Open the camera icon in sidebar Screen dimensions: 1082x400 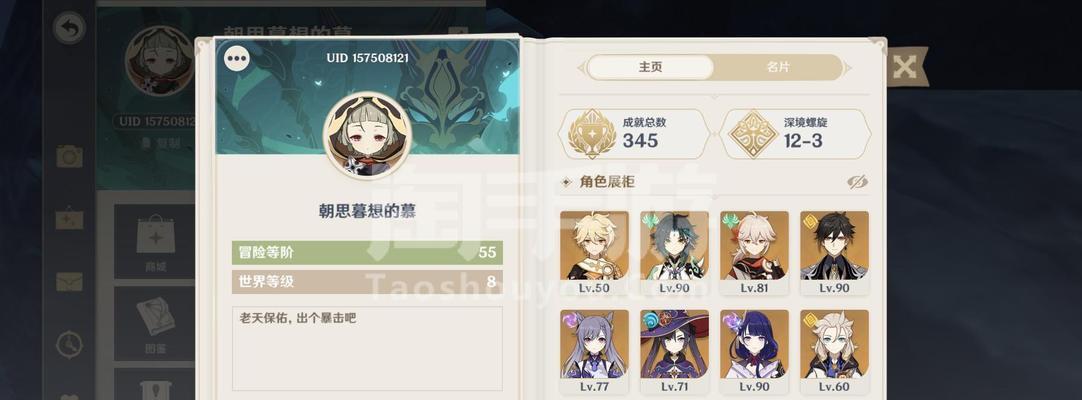(69, 157)
